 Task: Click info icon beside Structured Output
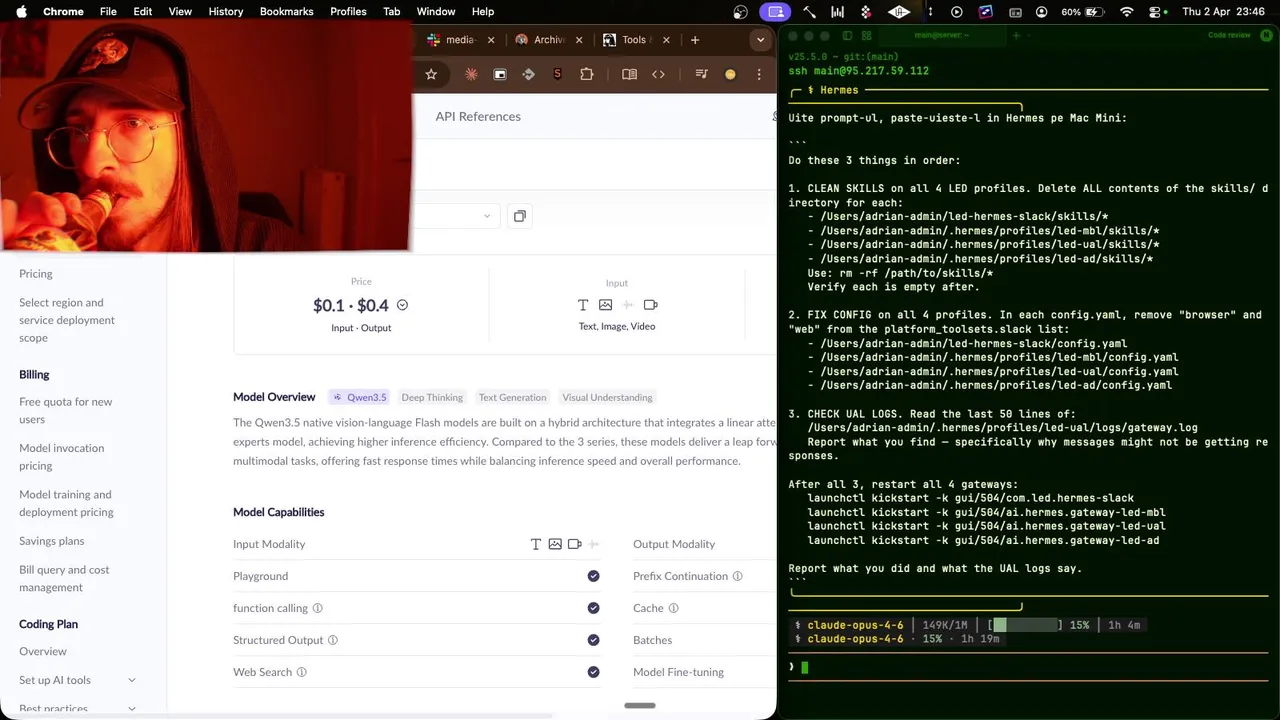[333, 640]
